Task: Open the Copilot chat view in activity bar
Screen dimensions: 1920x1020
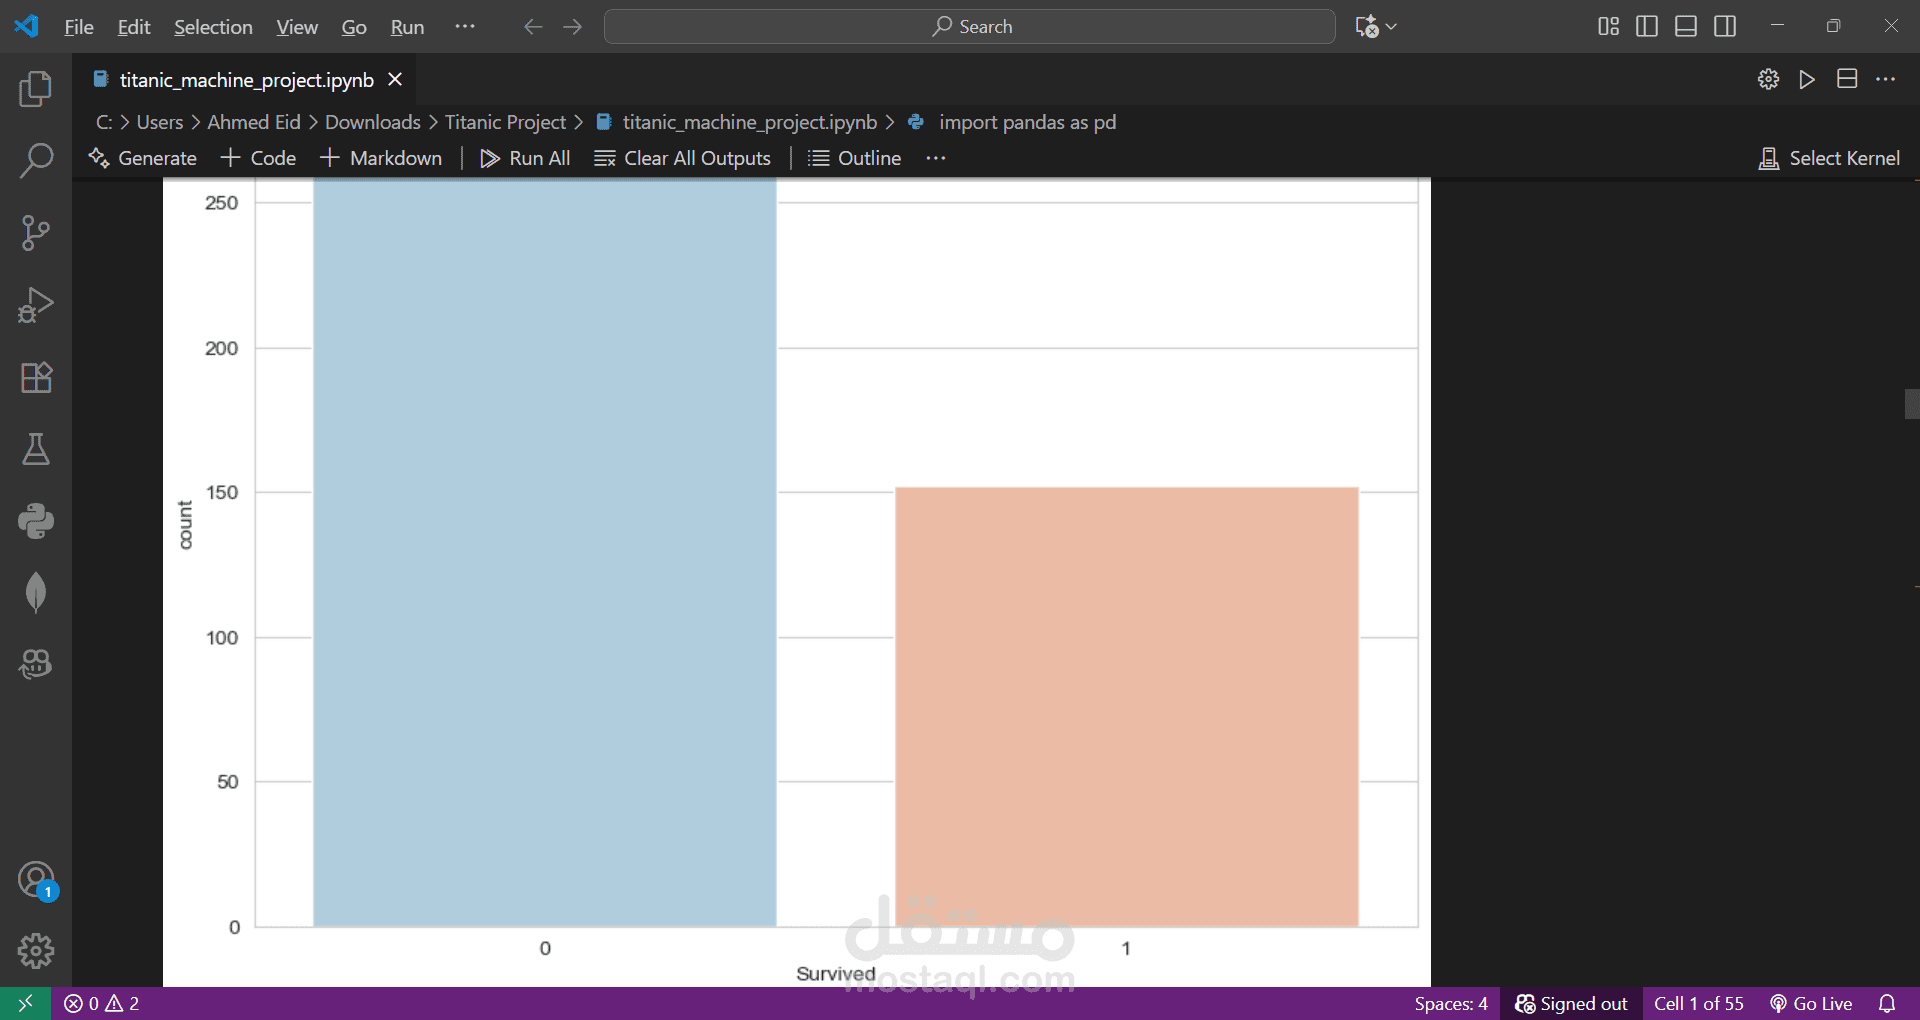Action: tap(36, 664)
